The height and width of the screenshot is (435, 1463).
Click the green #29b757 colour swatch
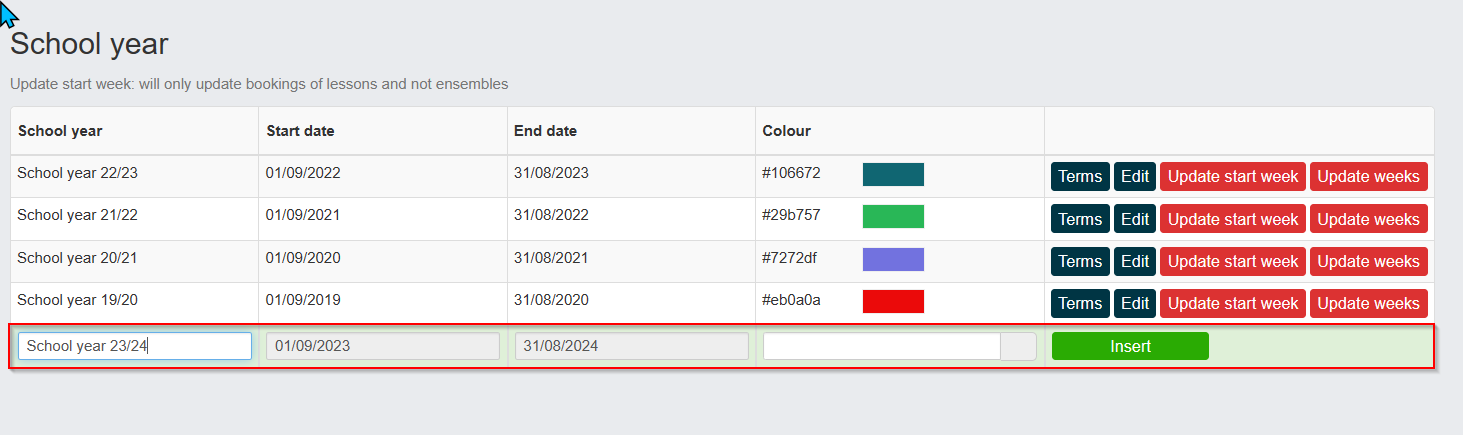pyautogui.click(x=893, y=216)
